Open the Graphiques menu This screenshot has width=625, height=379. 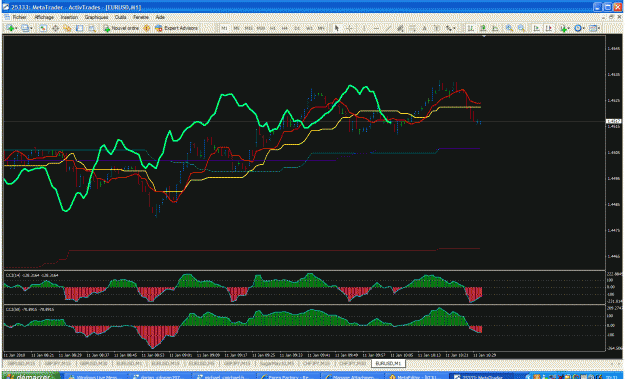96,17
